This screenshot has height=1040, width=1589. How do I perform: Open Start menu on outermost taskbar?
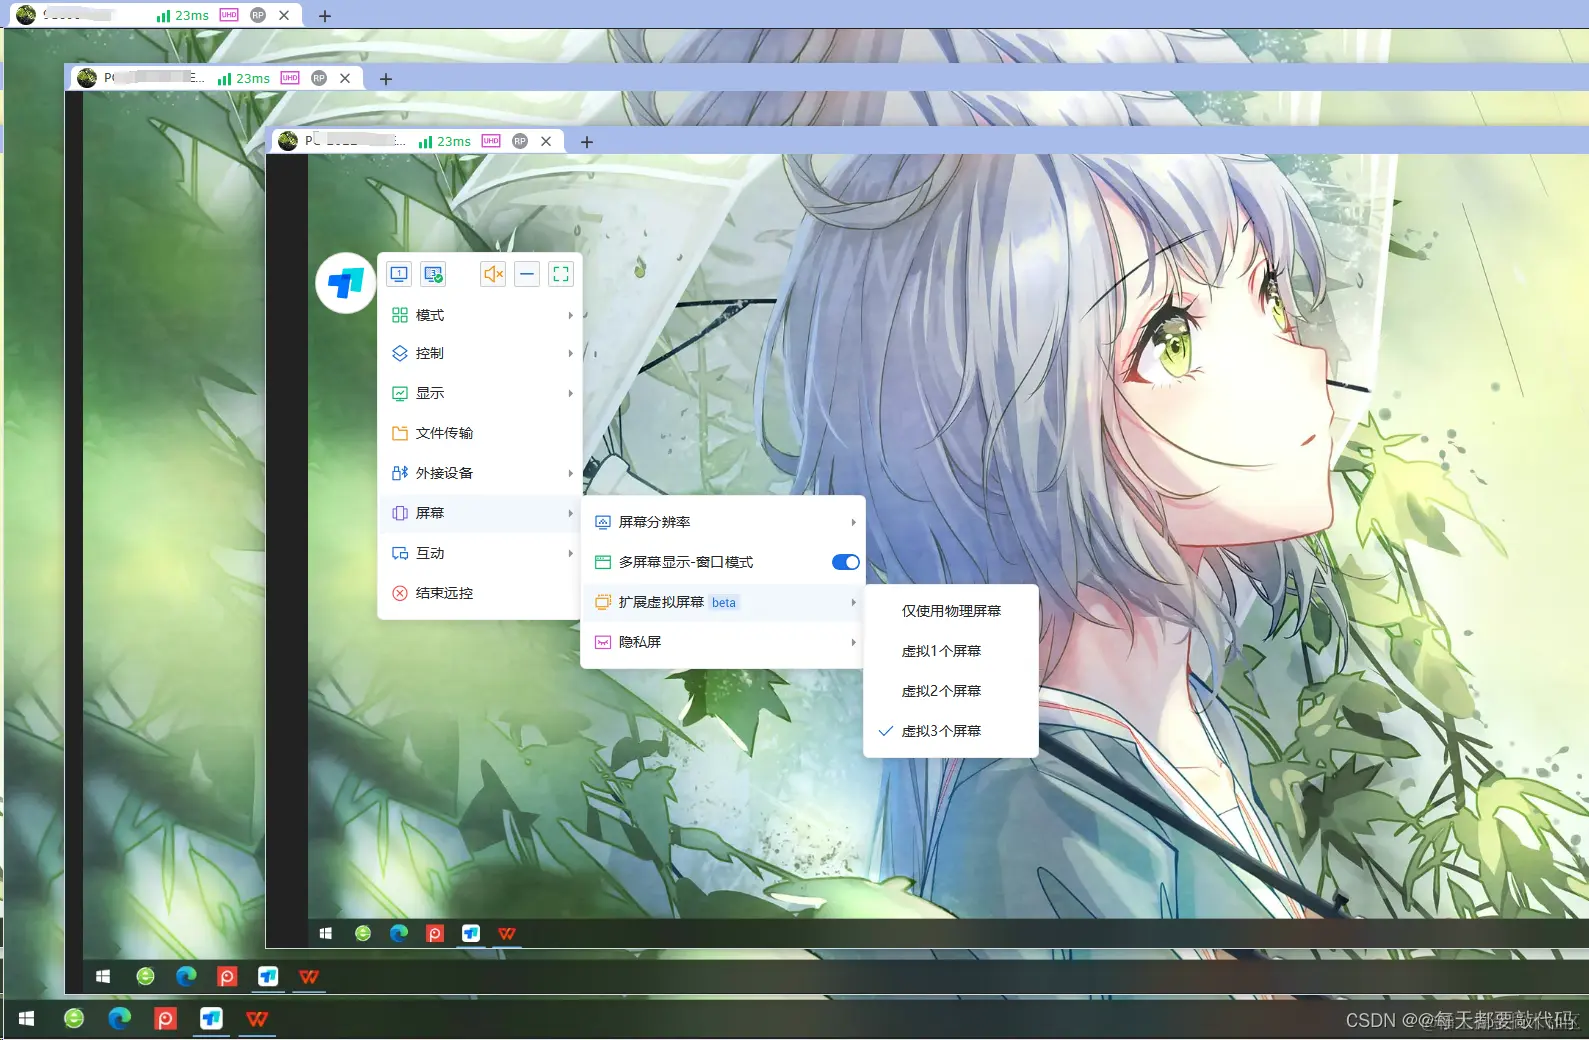(27, 1018)
